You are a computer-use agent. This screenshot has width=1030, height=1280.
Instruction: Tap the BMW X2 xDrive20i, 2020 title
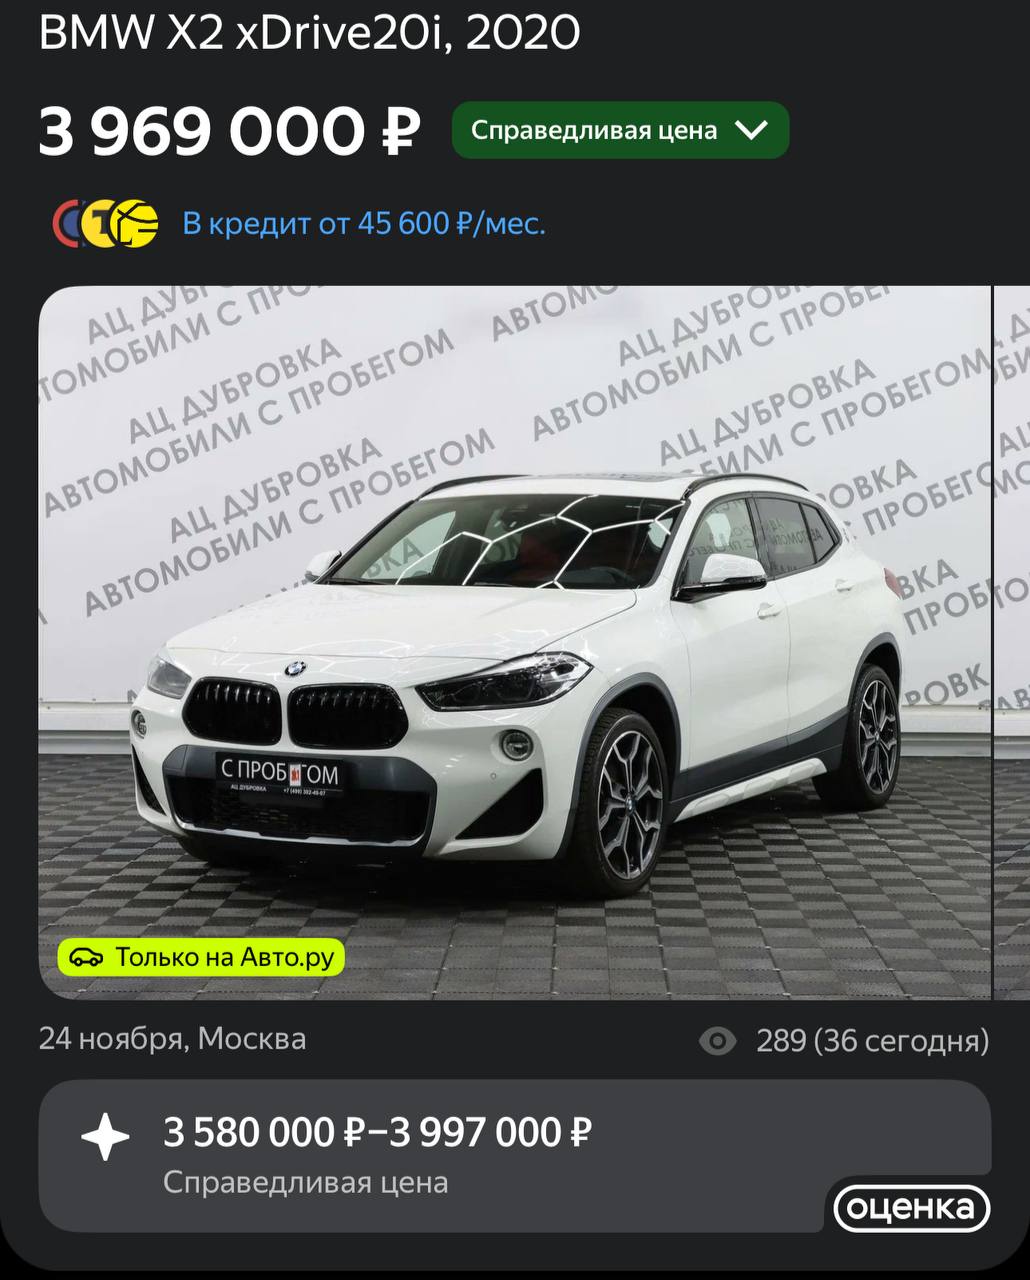tap(309, 33)
